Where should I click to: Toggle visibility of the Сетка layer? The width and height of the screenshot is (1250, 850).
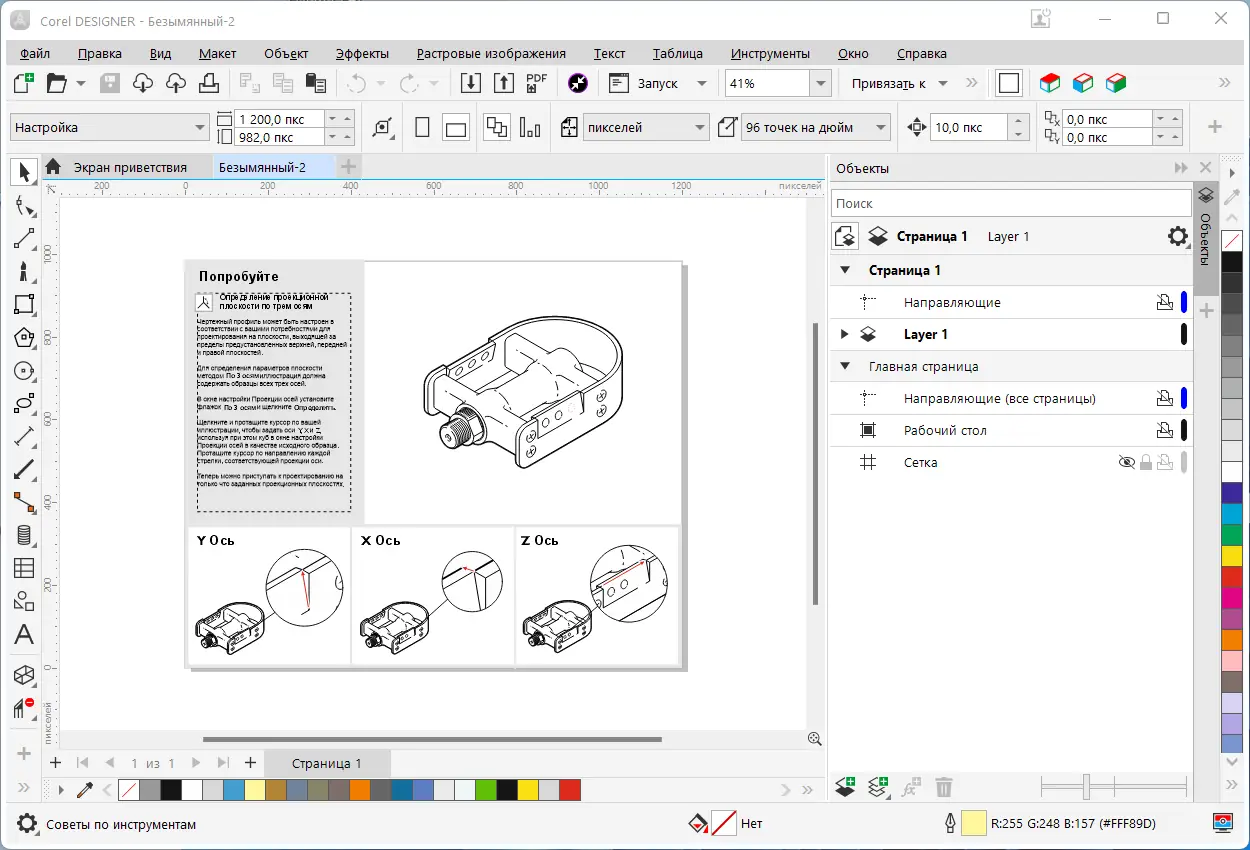(1127, 463)
